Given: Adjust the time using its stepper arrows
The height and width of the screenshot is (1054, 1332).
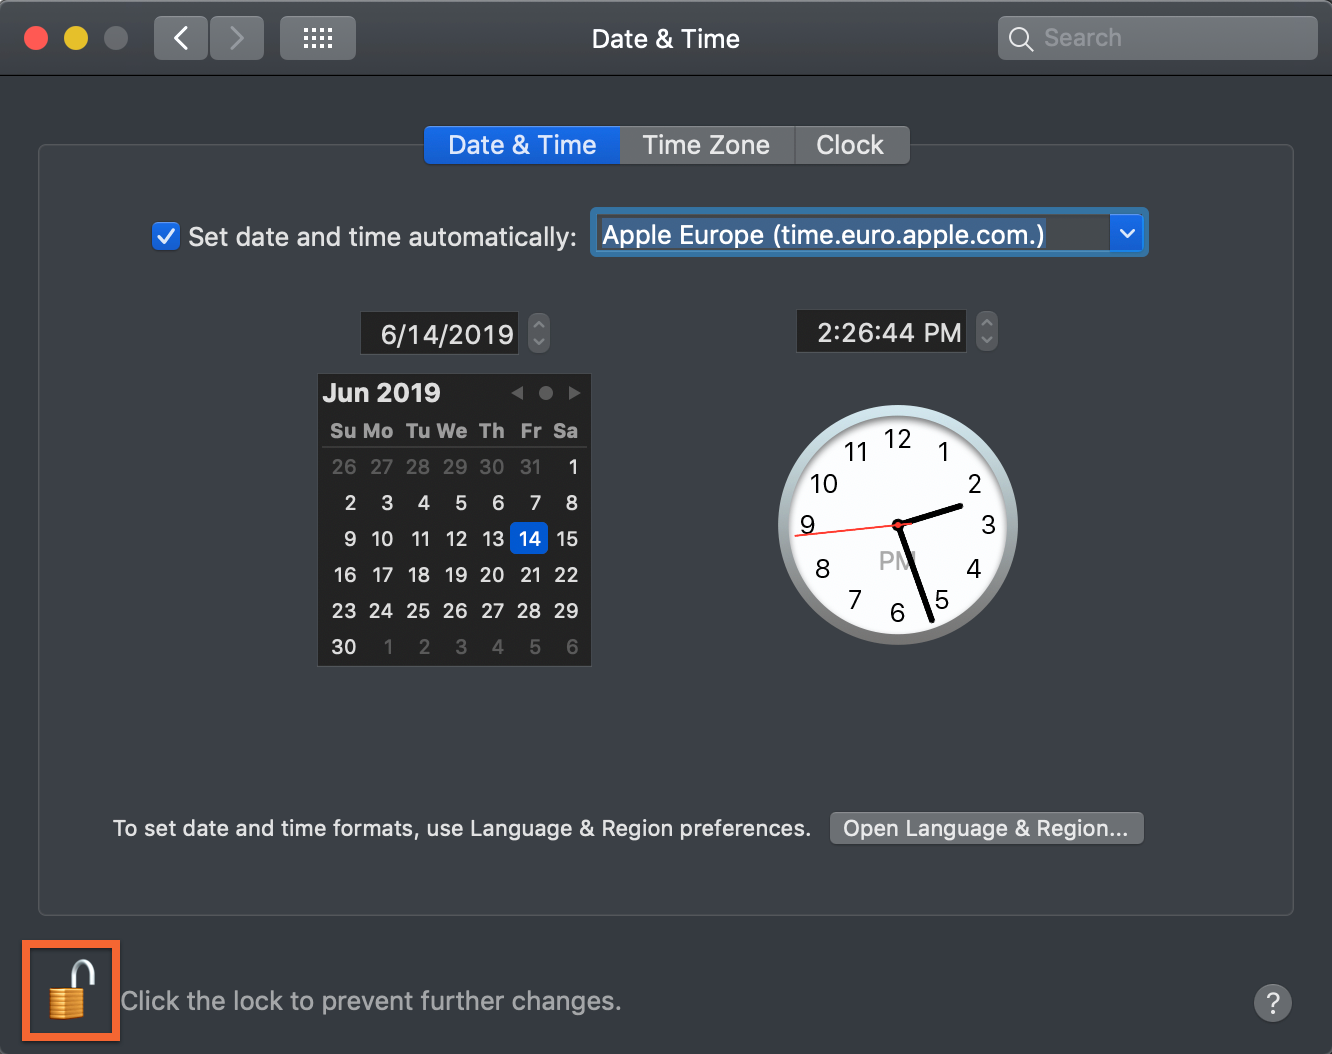Looking at the screenshot, I should [x=986, y=331].
